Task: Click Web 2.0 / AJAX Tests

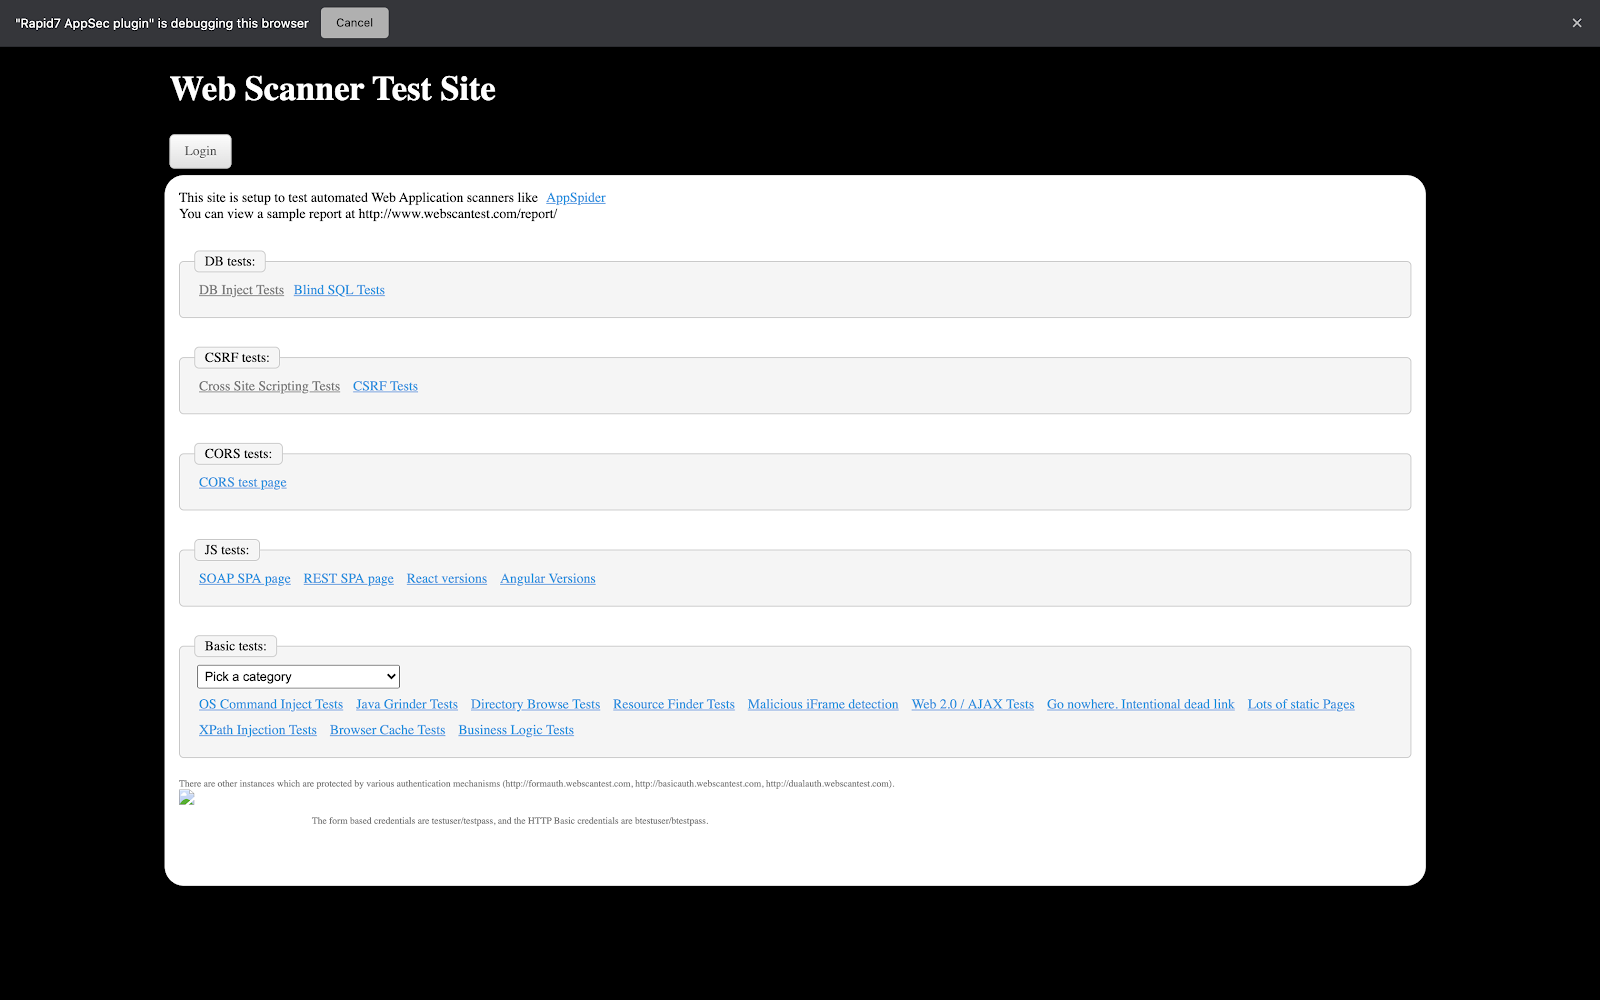Action: tap(972, 705)
